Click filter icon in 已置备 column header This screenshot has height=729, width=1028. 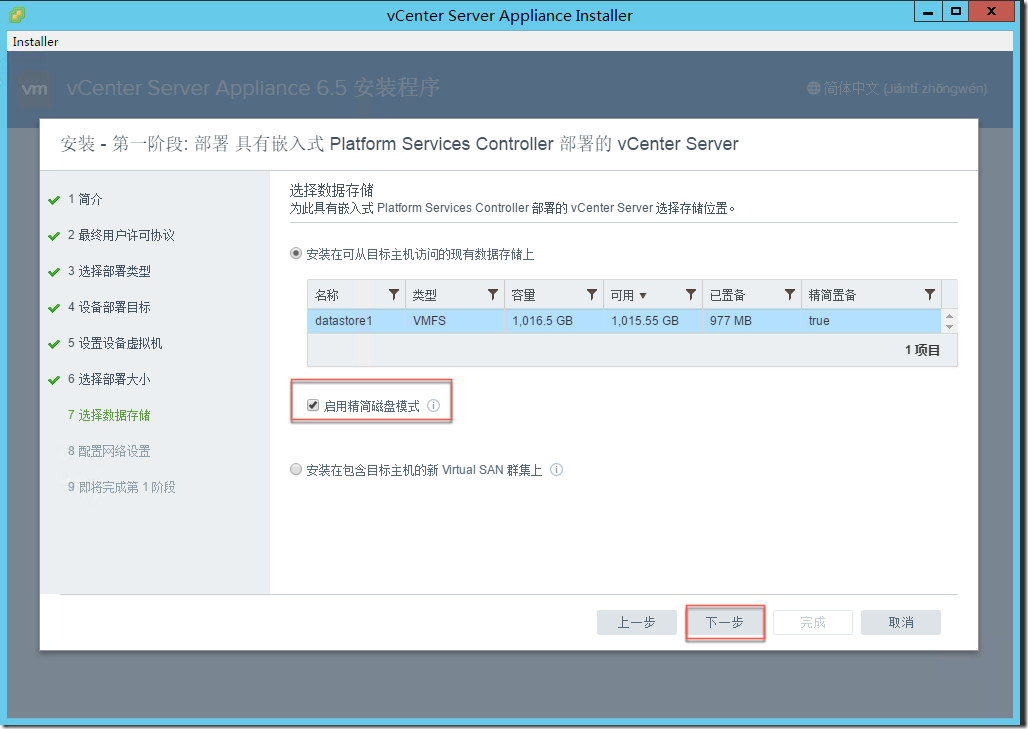[789, 295]
